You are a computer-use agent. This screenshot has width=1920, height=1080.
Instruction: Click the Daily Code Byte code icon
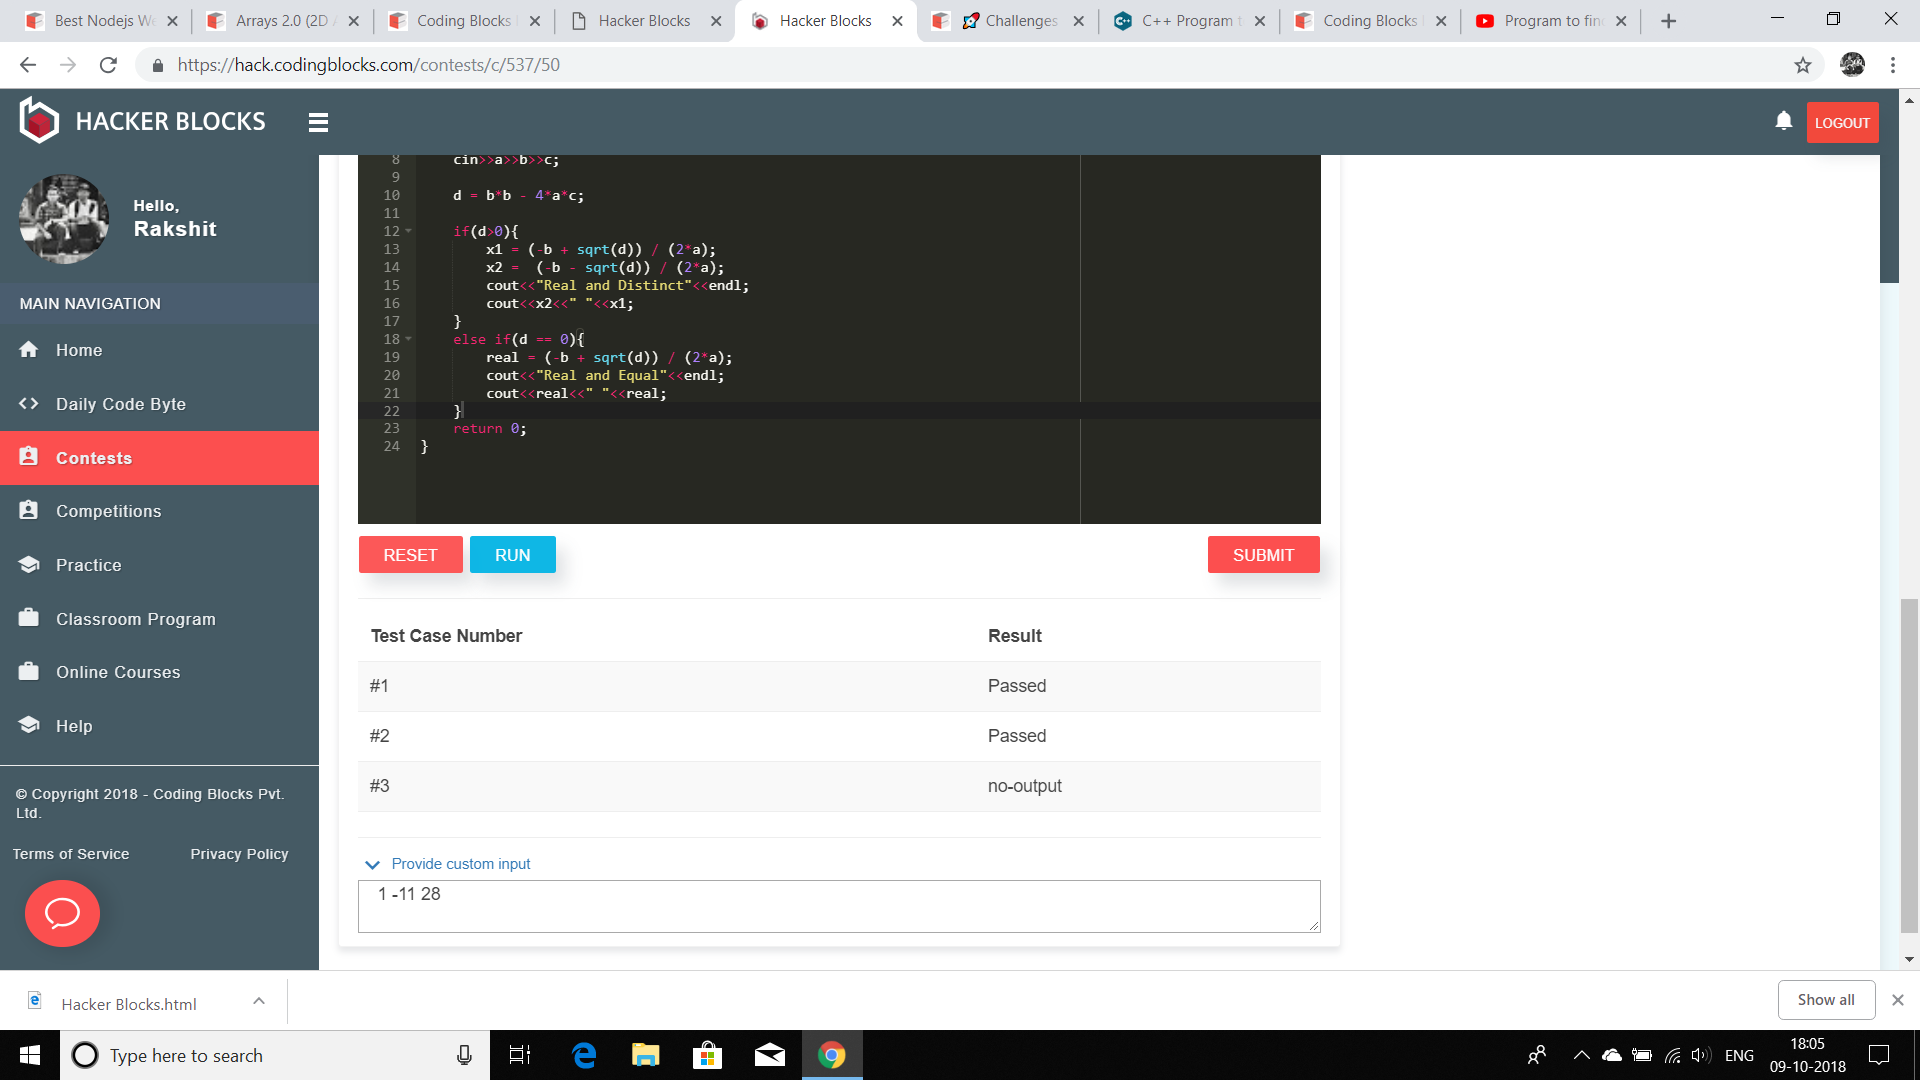click(x=29, y=404)
